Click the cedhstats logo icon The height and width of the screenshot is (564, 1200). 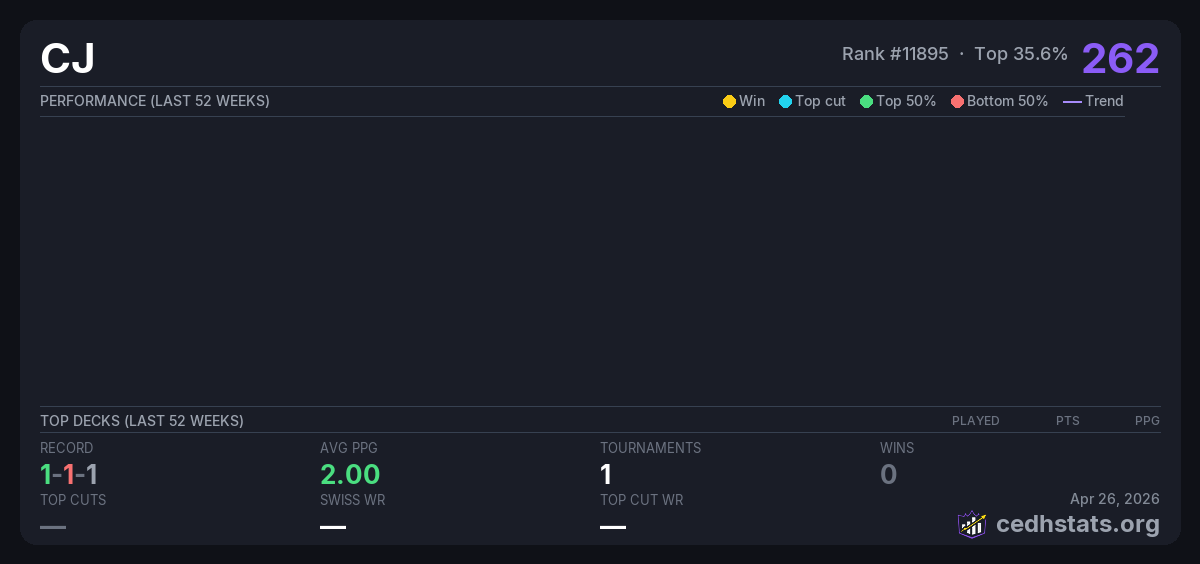(972, 524)
